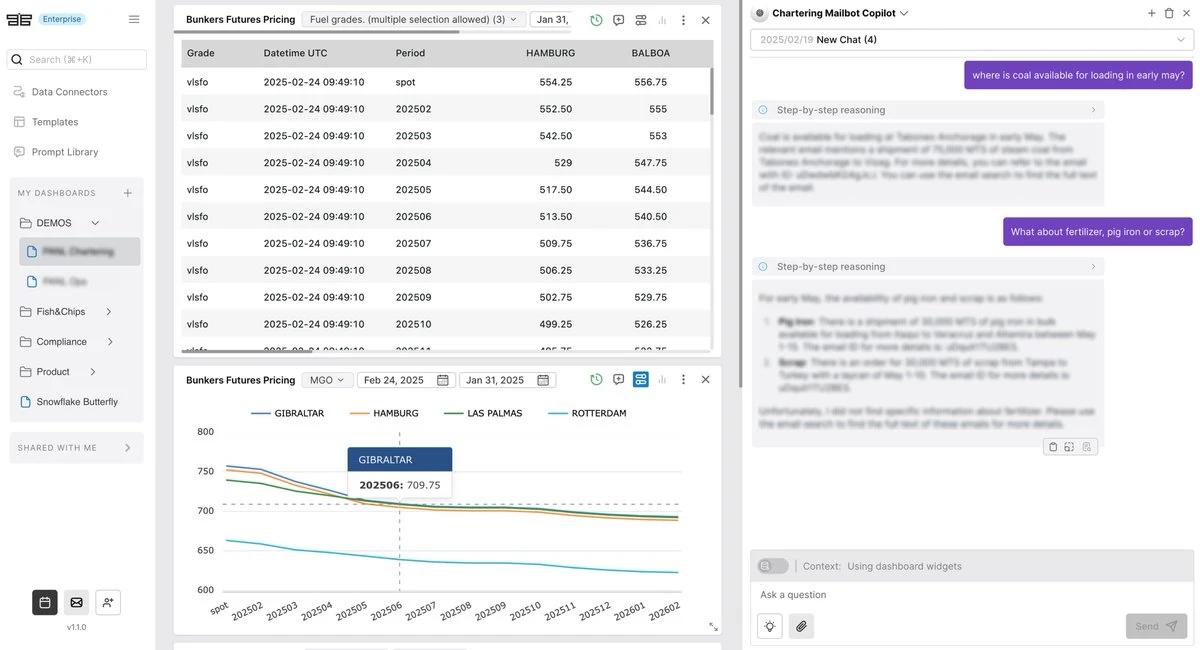Toggle the dashboard widgets context switch
Screen dimensions: 1200x650
772,566
